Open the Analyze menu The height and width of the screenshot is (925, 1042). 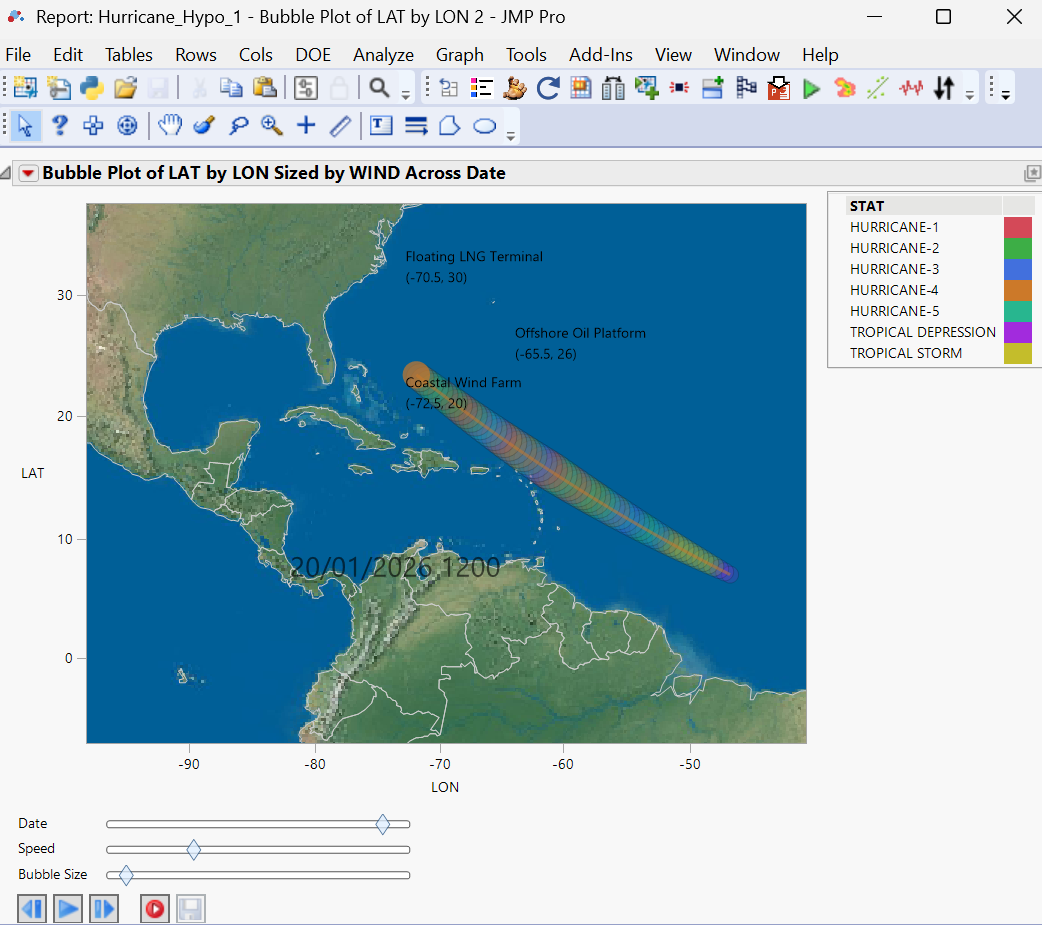[383, 54]
